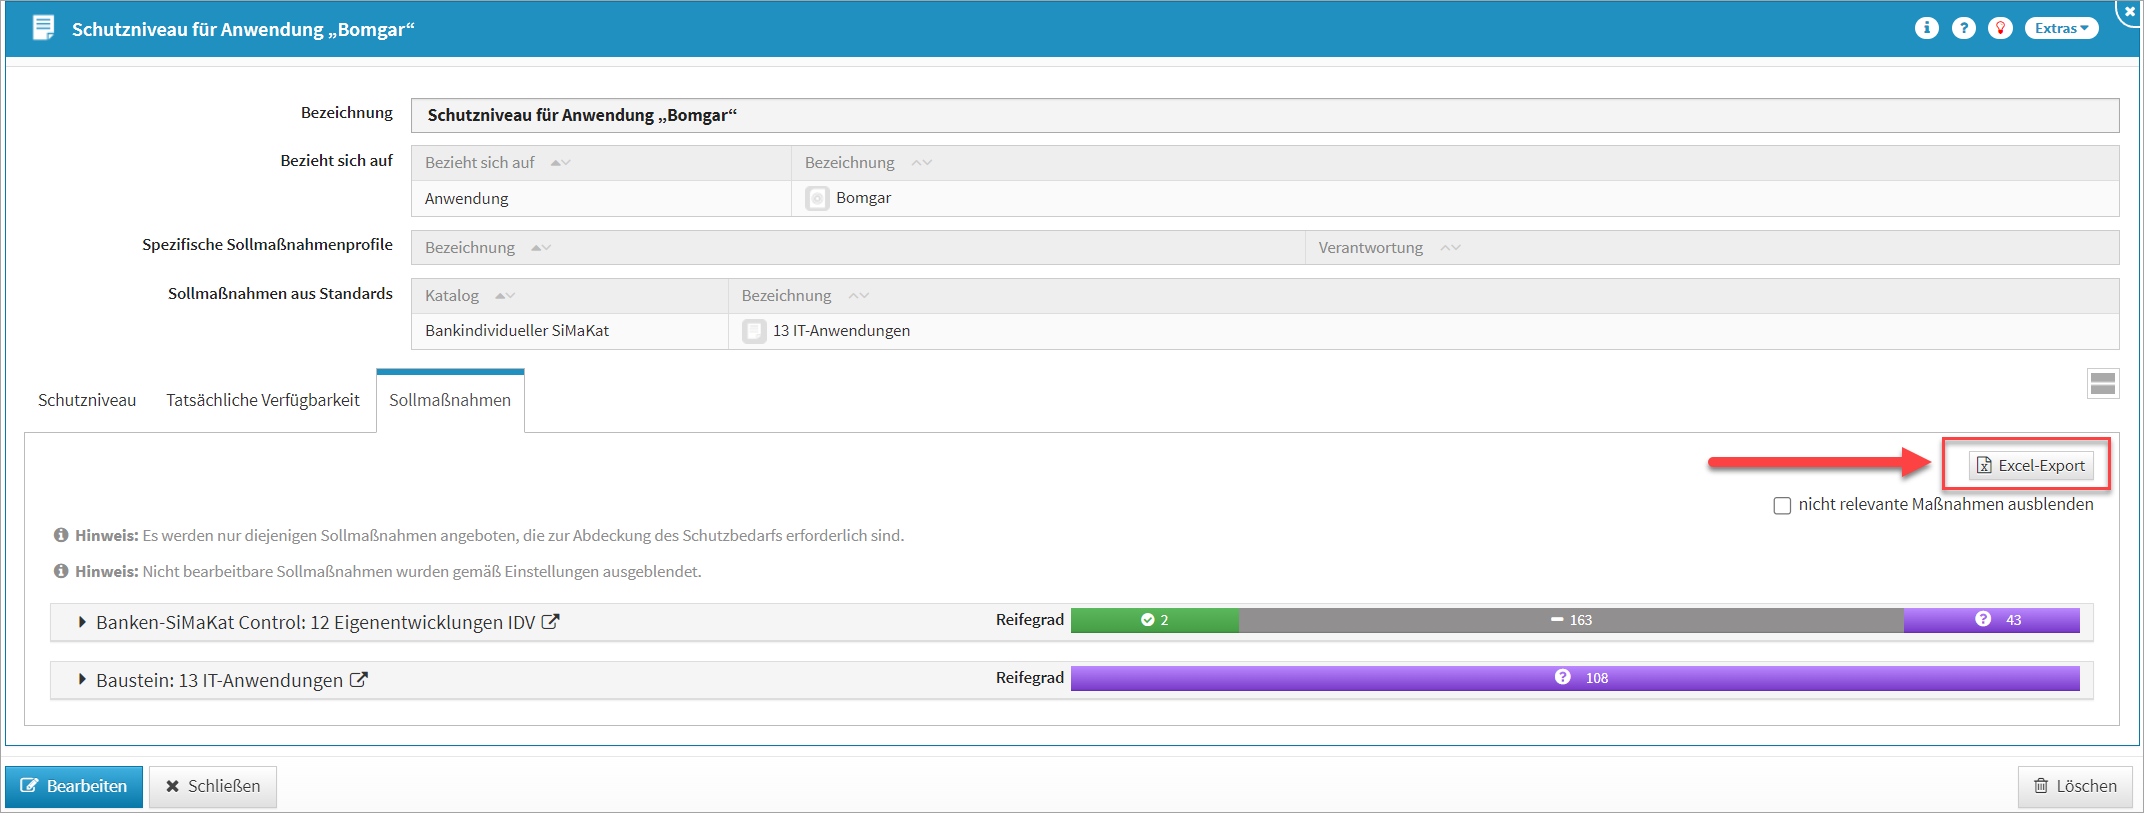Click the 13 IT-Anwendungen catalog icon
This screenshot has height=813, width=2144.
[x=754, y=331]
